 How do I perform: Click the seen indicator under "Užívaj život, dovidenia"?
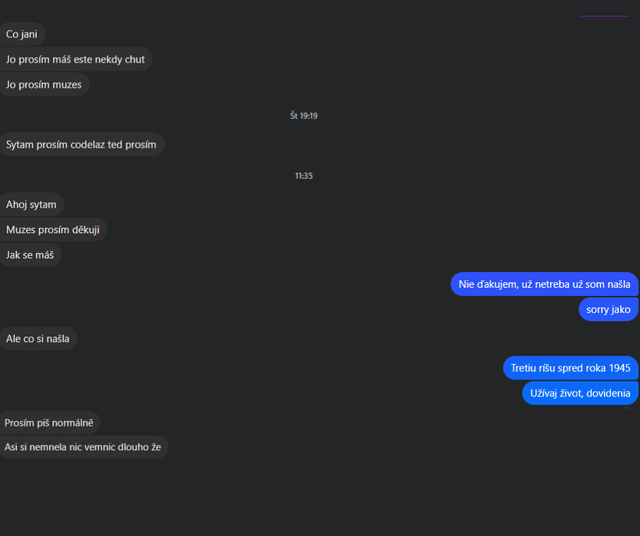(627, 408)
